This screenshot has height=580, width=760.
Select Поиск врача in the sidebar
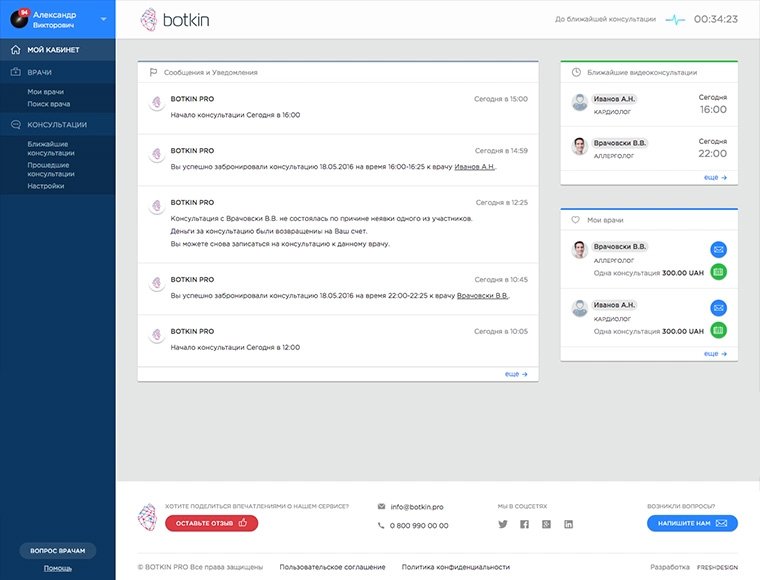click(x=49, y=104)
